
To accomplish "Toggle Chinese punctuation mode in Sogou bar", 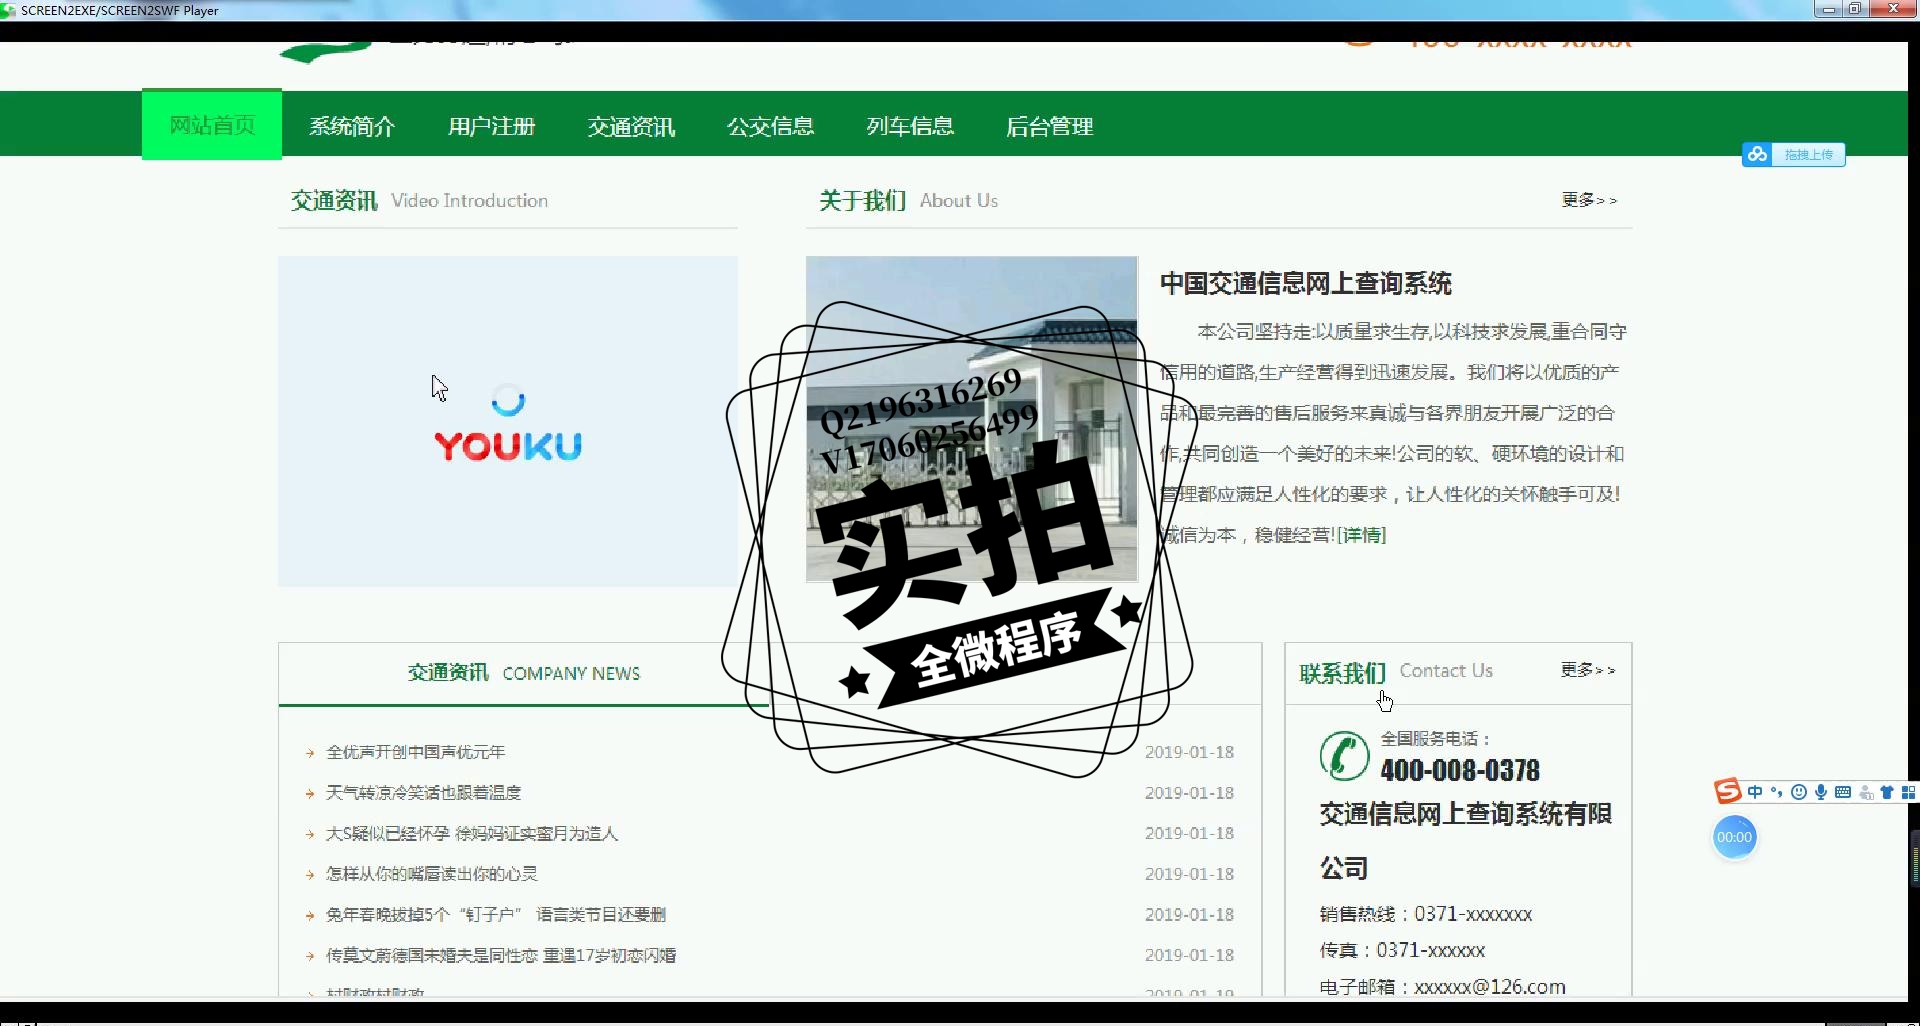I will pyautogui.click(x=1777, y=792).
